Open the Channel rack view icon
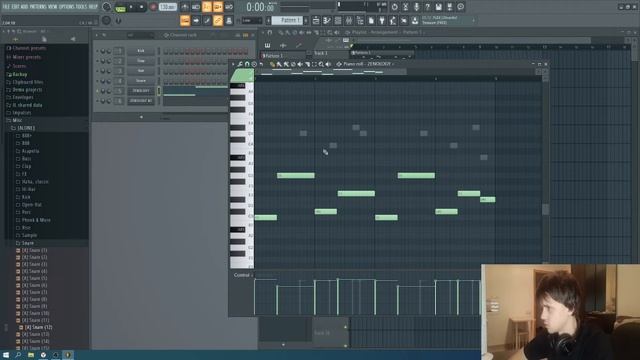The image size is (640, 360). pyautogui.click(x=338, y=20)
